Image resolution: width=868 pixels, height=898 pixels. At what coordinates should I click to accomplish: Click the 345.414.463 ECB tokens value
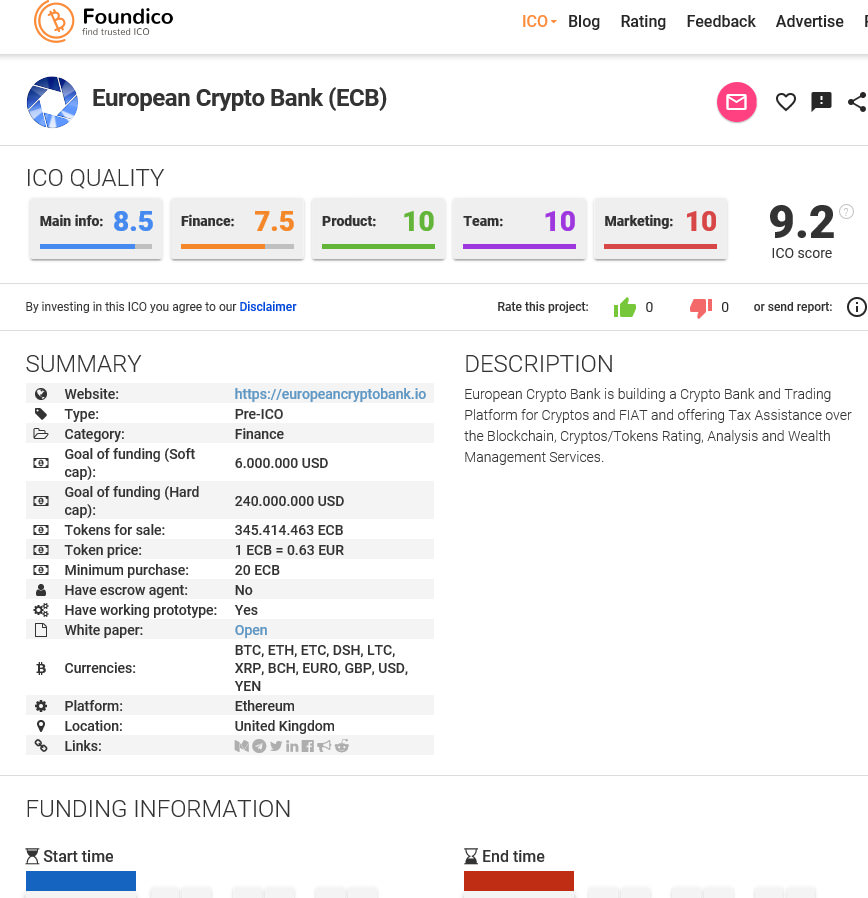coord(289,530)
